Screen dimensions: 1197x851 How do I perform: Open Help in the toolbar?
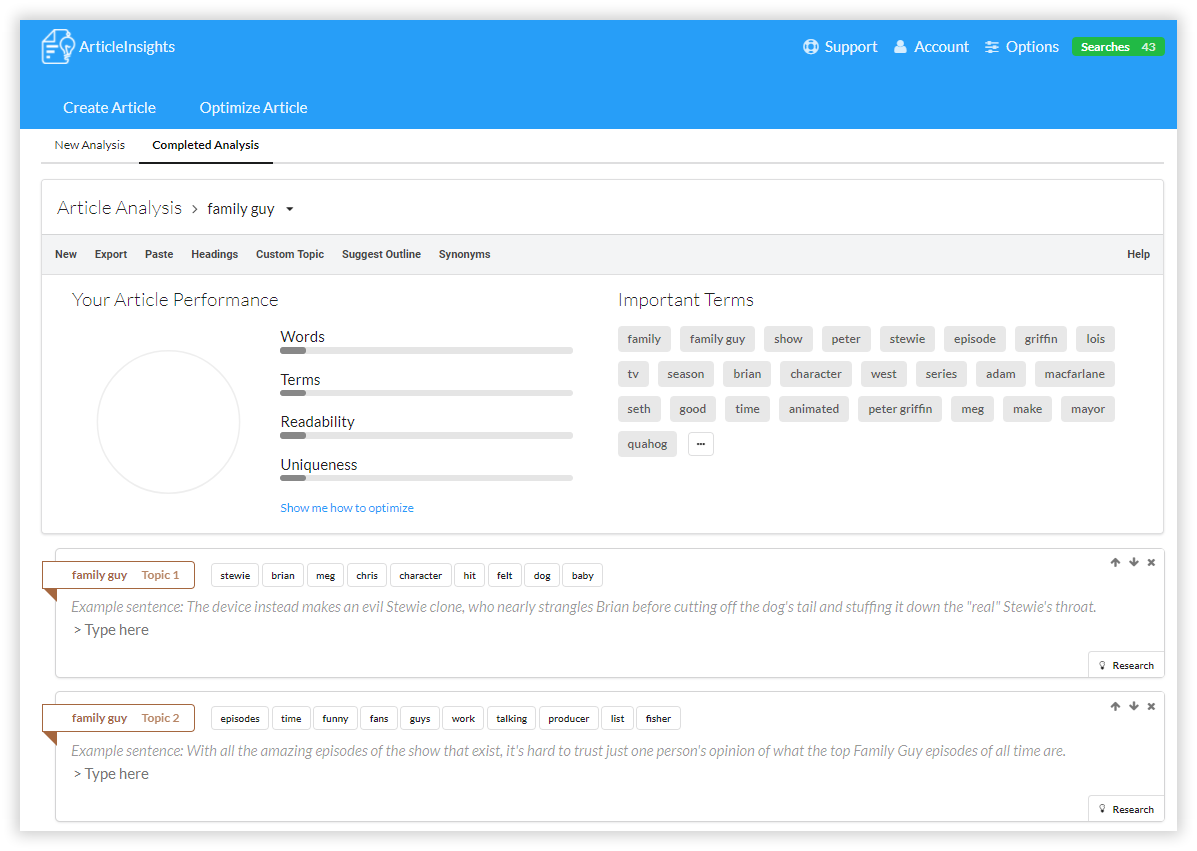(x=1138, y=254)
